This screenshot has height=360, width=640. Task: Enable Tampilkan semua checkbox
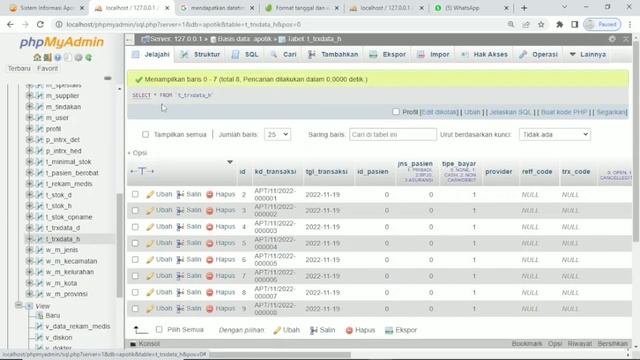point(145,134)
